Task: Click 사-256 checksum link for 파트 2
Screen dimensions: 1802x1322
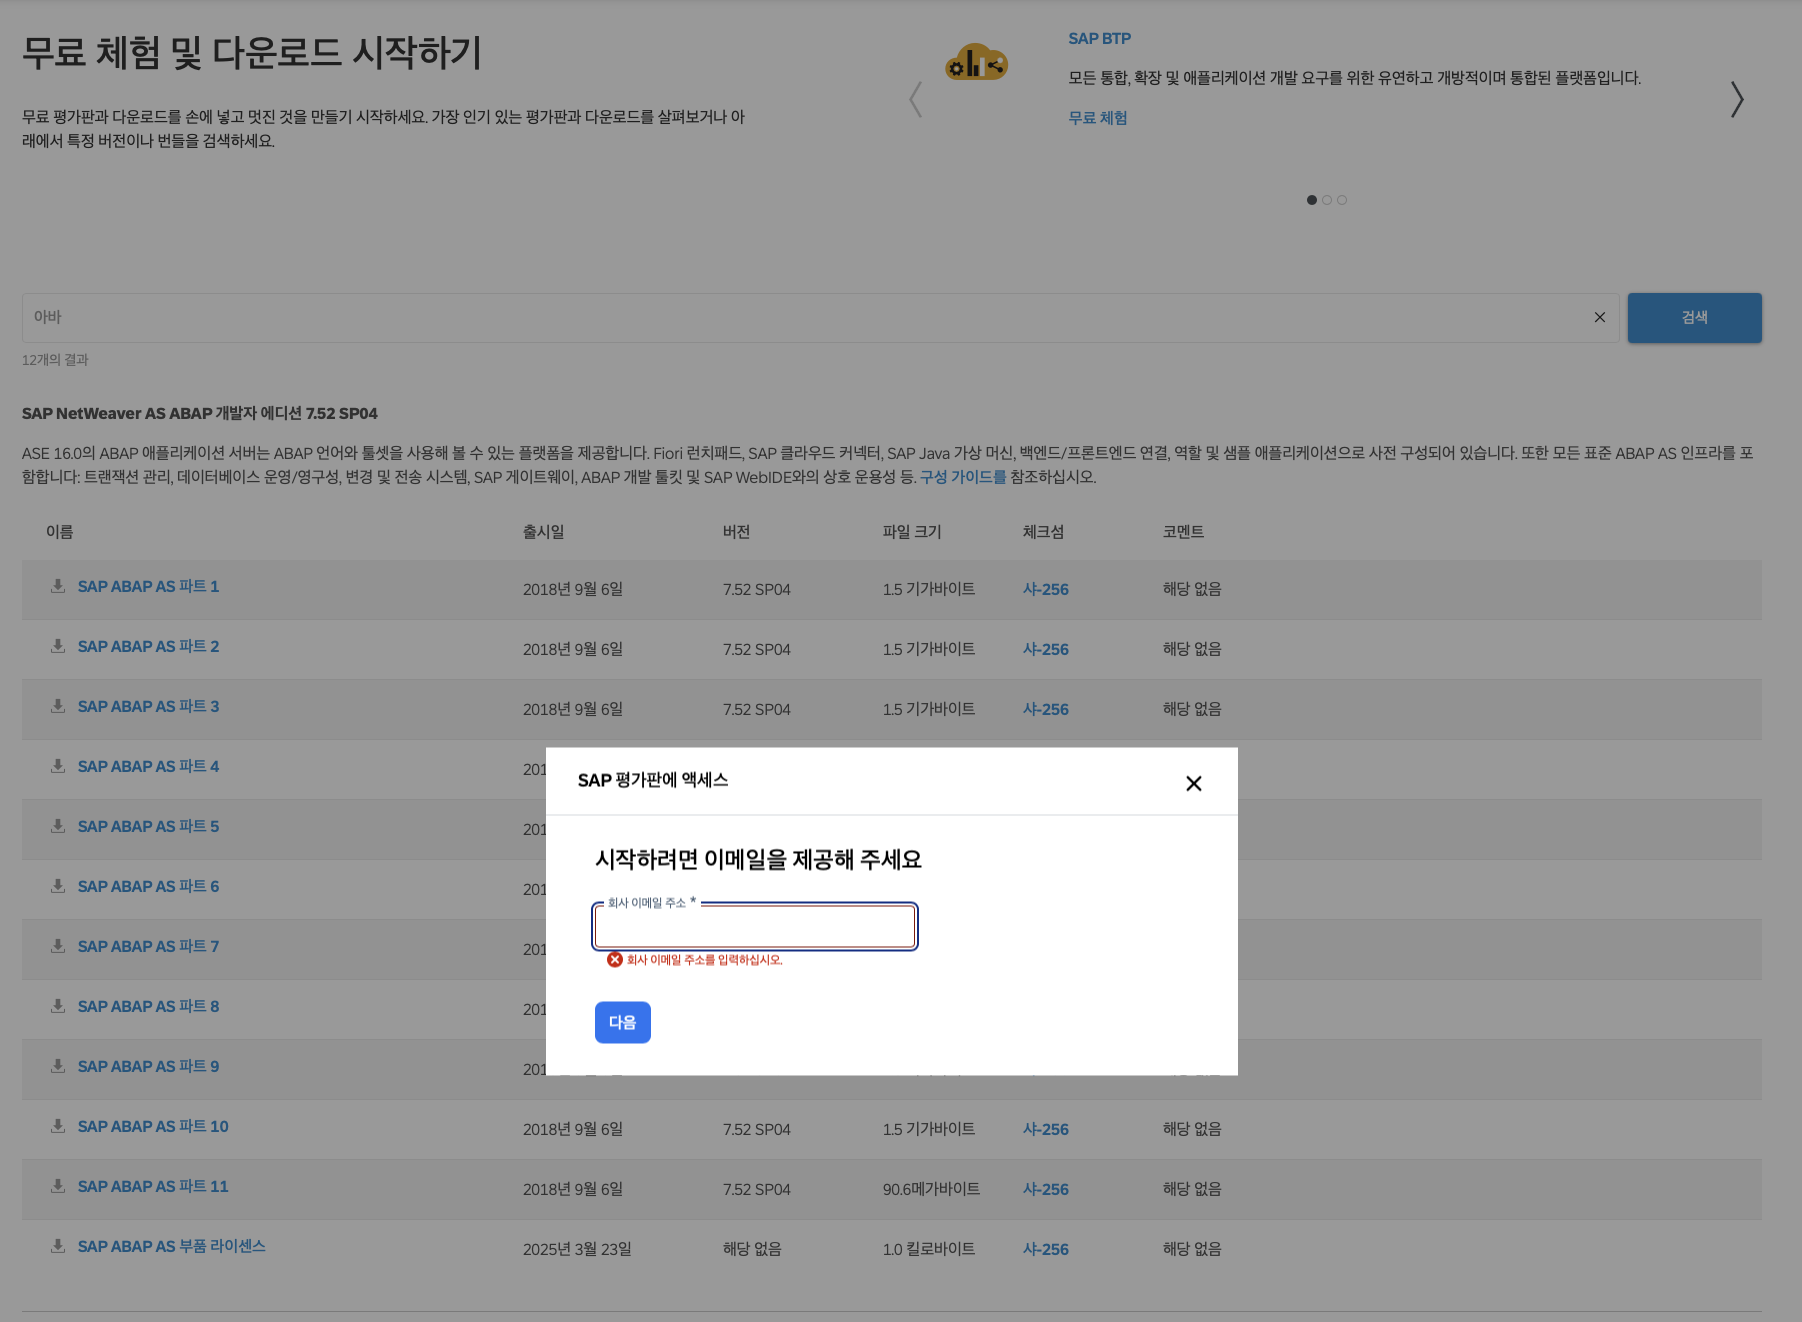Action: coord(1046,649)
